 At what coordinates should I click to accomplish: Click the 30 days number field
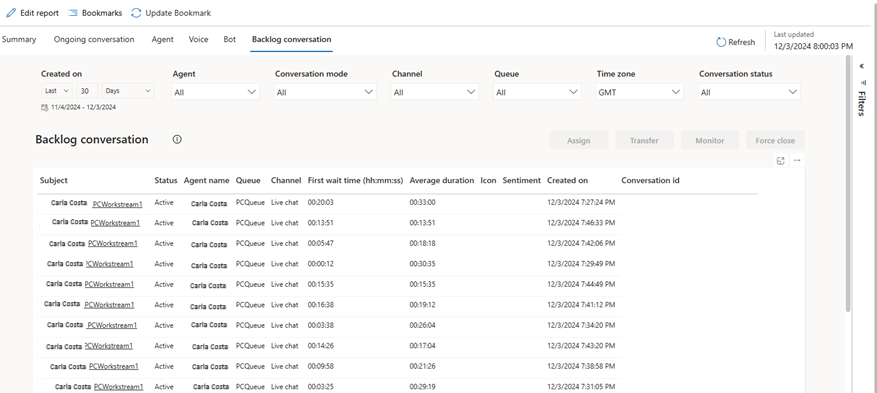pyautogui.click(x=87, y=91)
